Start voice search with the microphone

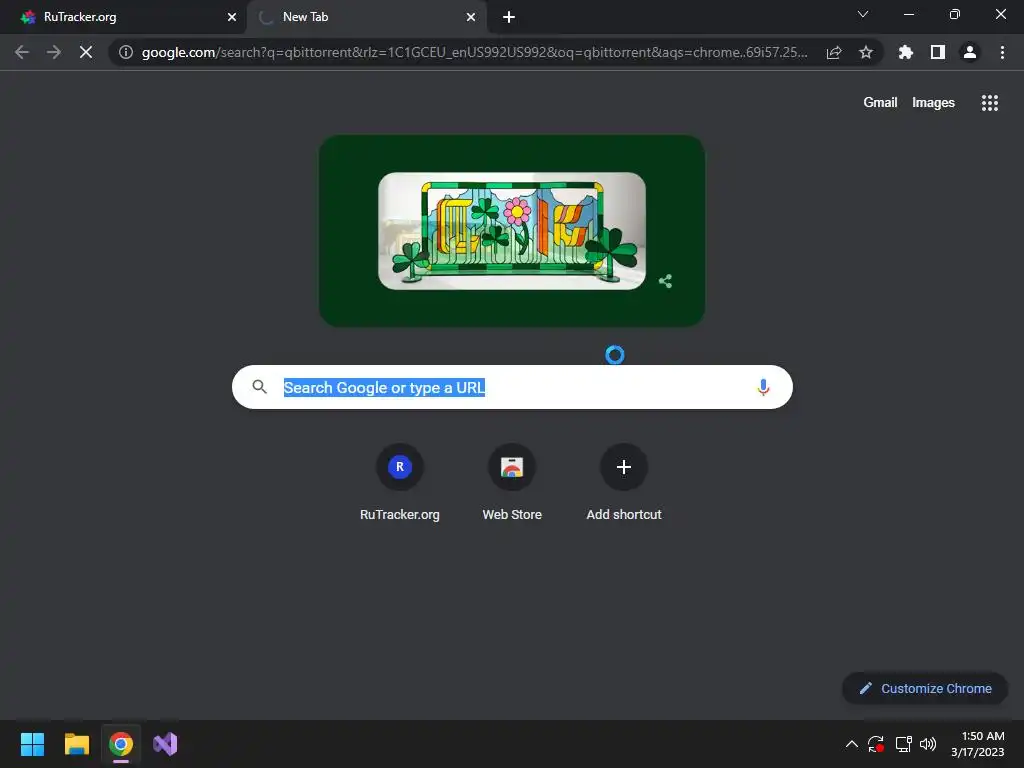pos(763,387)
